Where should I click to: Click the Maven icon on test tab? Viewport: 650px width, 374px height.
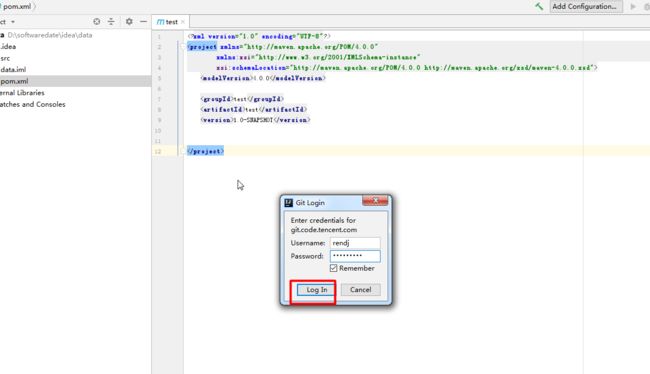pyautogui.click(x=160, y=22)
